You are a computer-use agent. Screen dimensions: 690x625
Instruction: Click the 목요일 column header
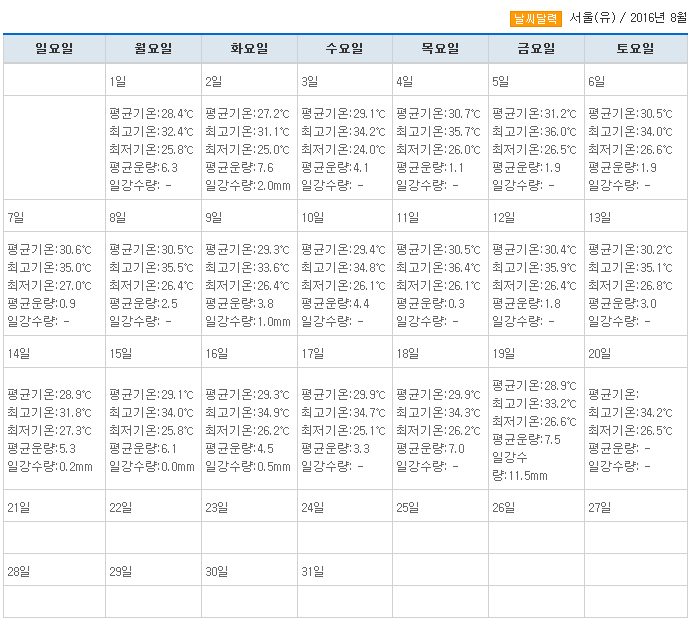pyautogui.click(x=440, y=49)
